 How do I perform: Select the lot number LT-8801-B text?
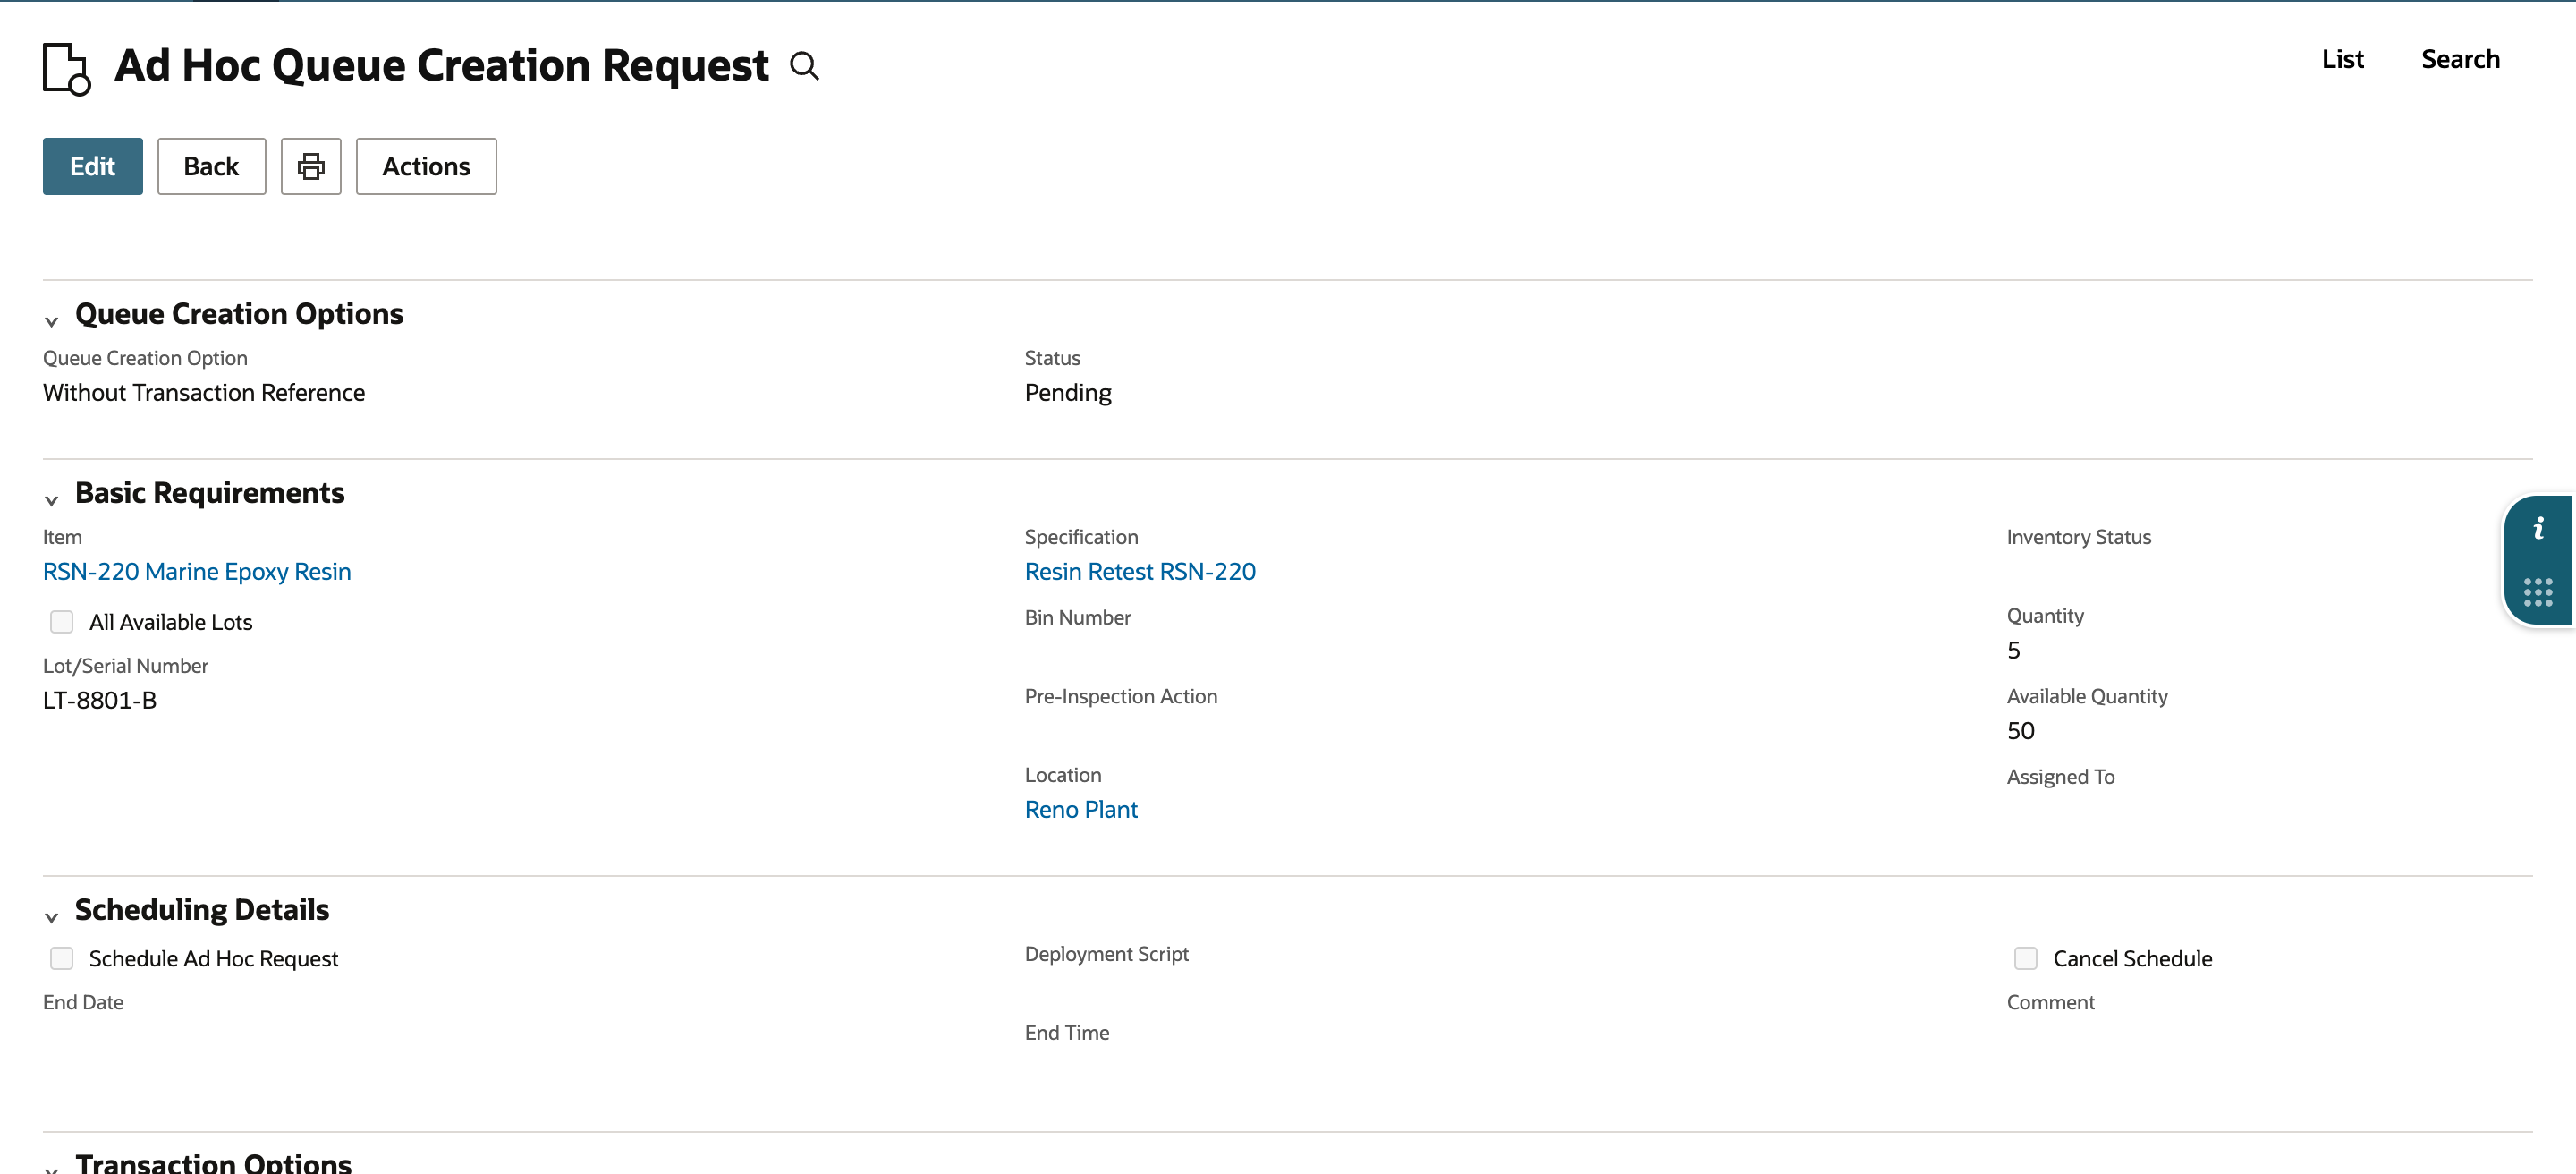[x=100, y=700]
